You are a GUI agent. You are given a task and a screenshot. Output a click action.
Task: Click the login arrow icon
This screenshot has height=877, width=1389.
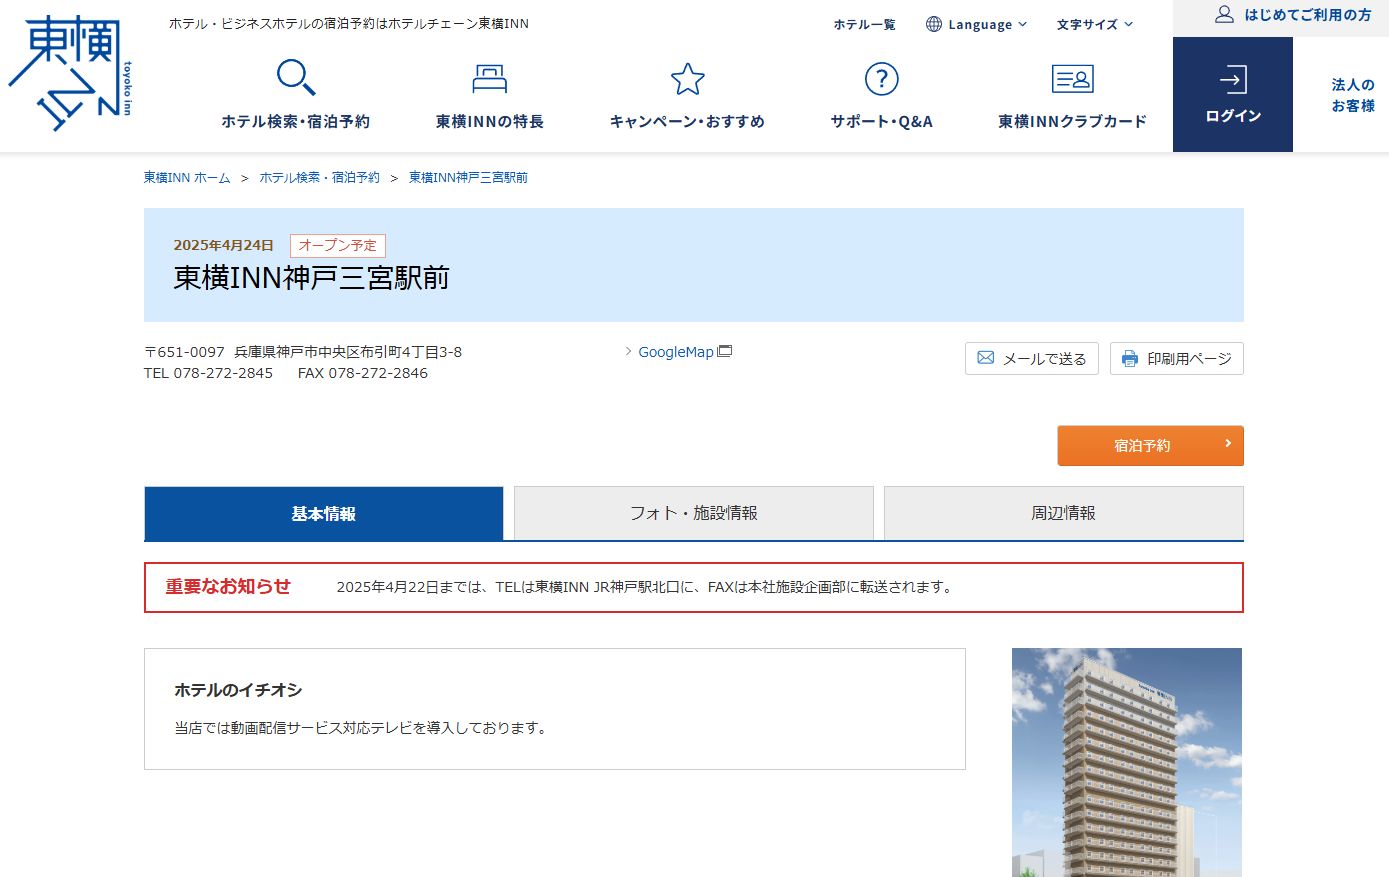[1233, 80]
